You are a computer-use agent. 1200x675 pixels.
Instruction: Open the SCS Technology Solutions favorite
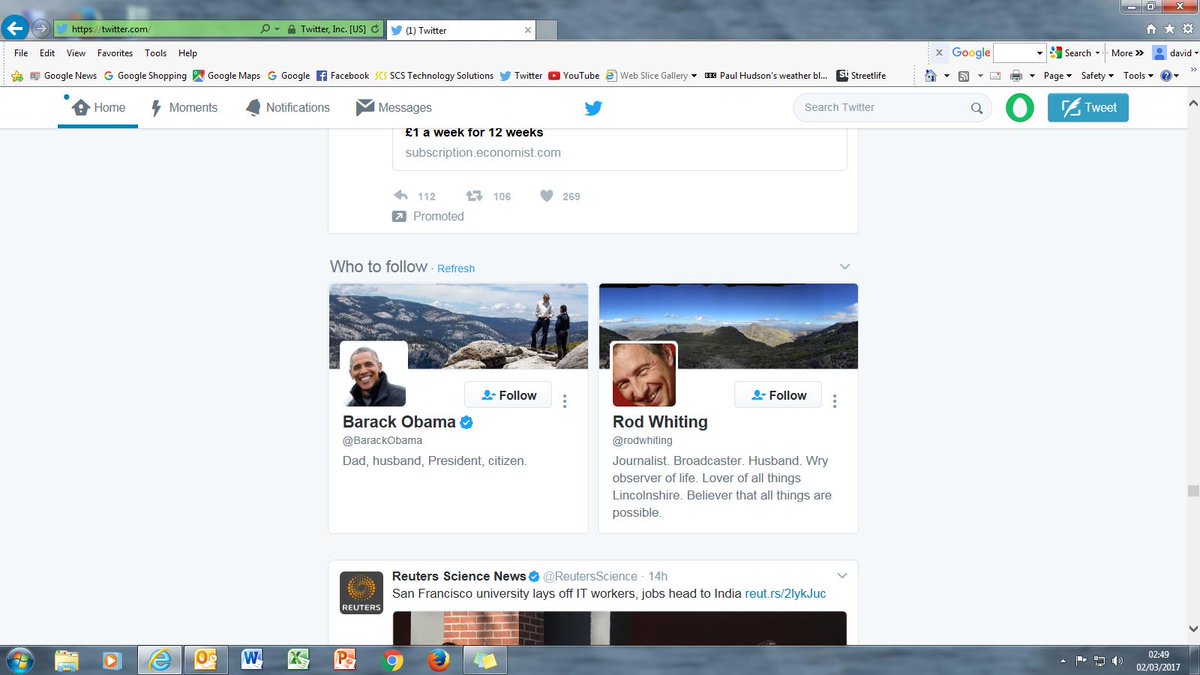point(435,75)
